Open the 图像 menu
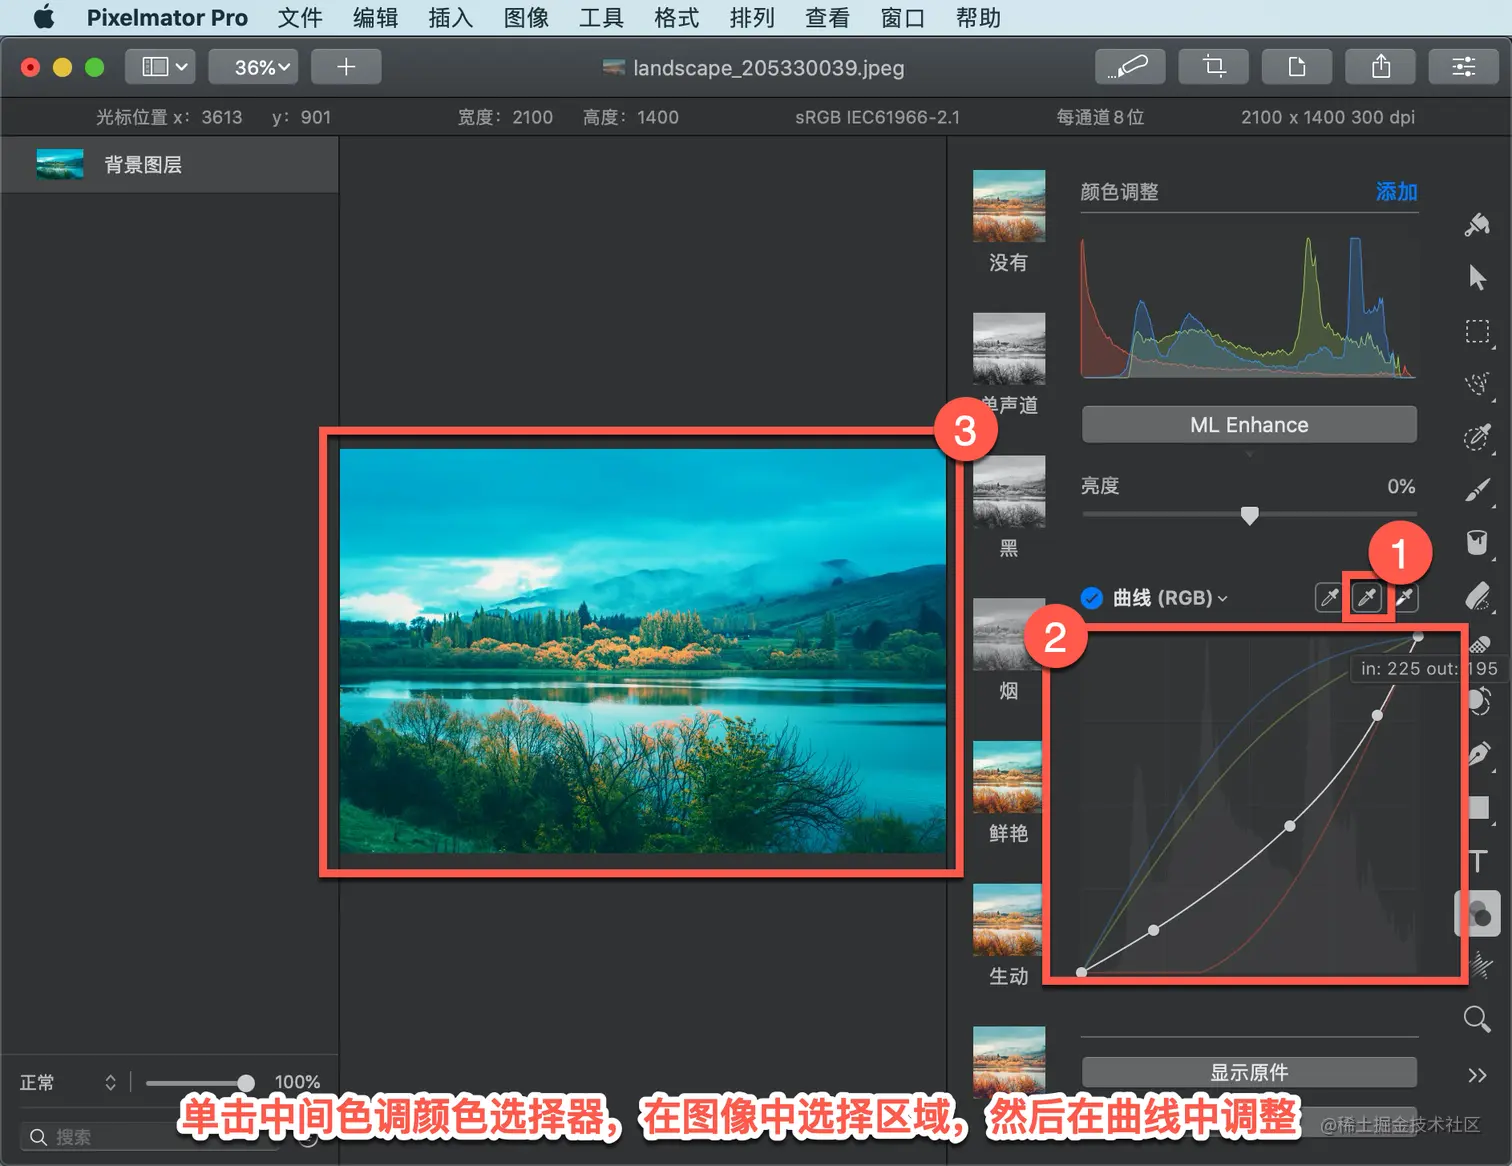Viewport: 1512px width, 1166px height. coord(526,18)
